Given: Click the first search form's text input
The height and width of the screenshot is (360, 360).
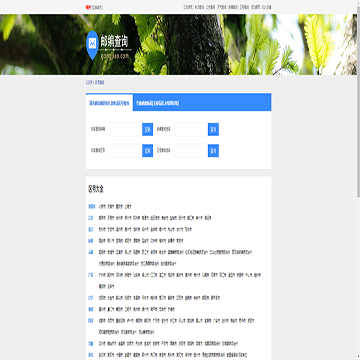Looking at the screenshot, I should point(126,129).
